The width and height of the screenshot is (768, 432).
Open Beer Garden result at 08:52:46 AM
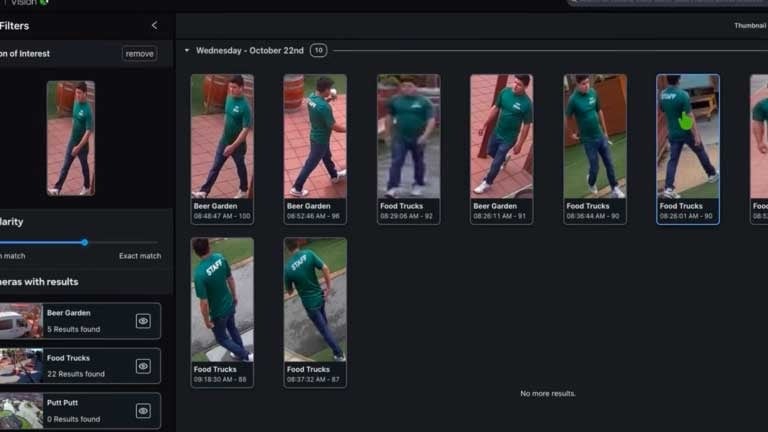pos(315,138)
